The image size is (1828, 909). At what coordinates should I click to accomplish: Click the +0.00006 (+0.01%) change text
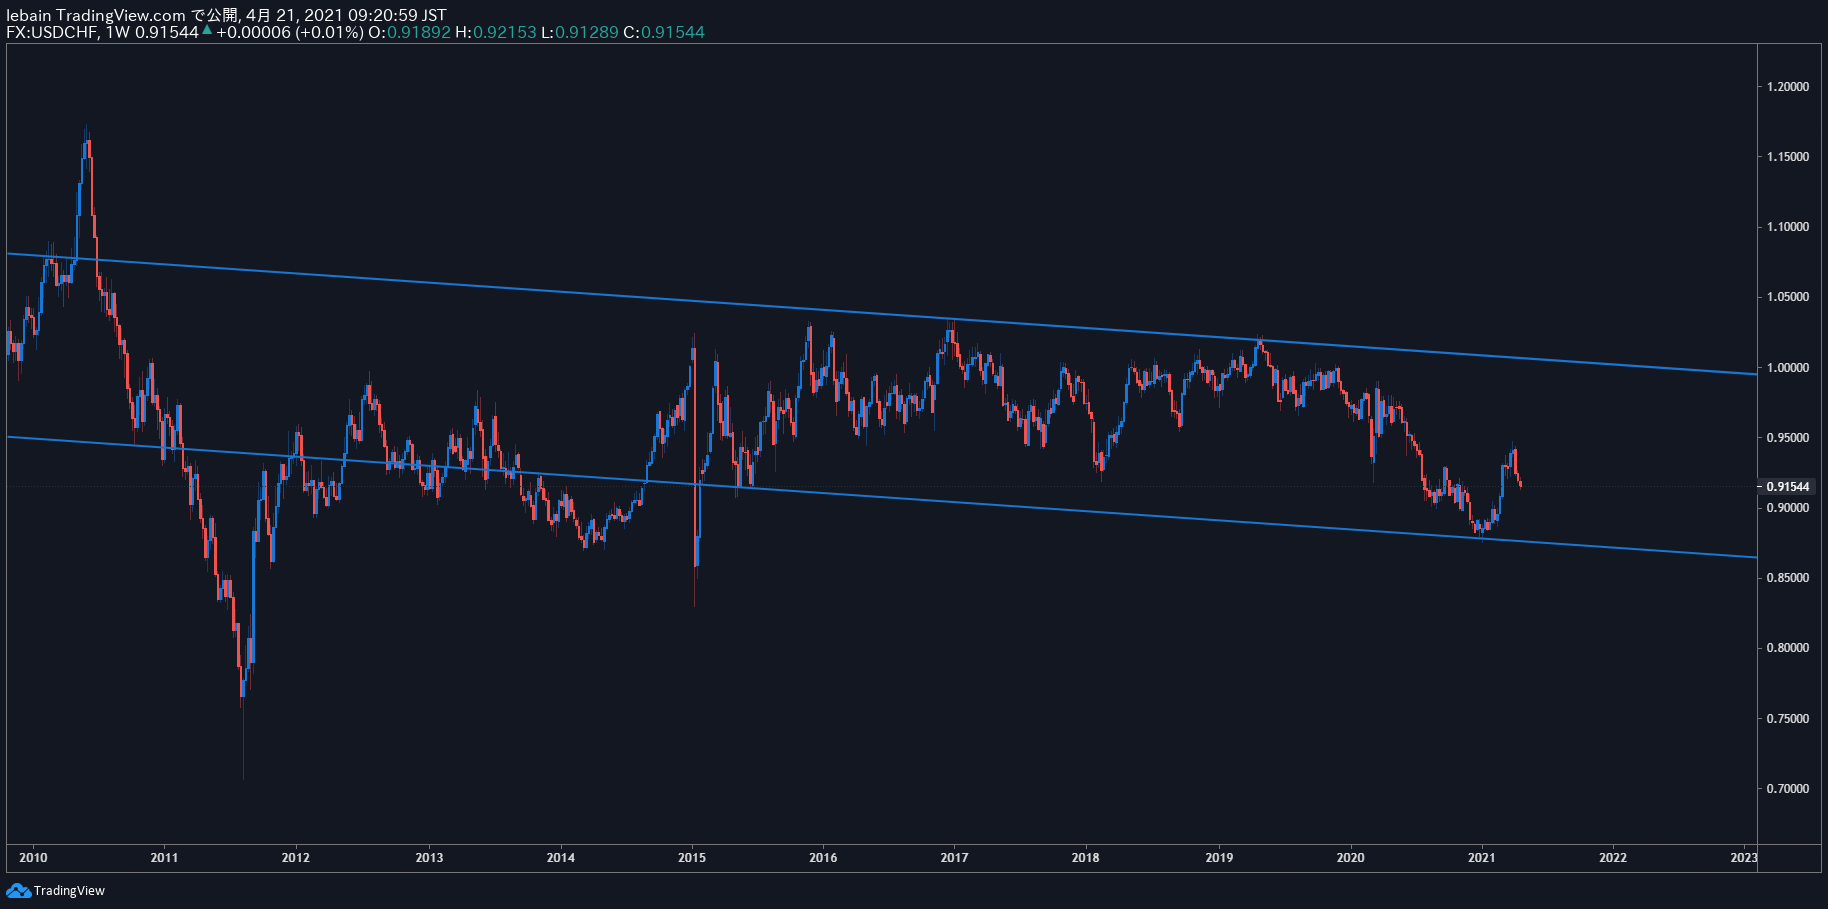click(290, 32)
